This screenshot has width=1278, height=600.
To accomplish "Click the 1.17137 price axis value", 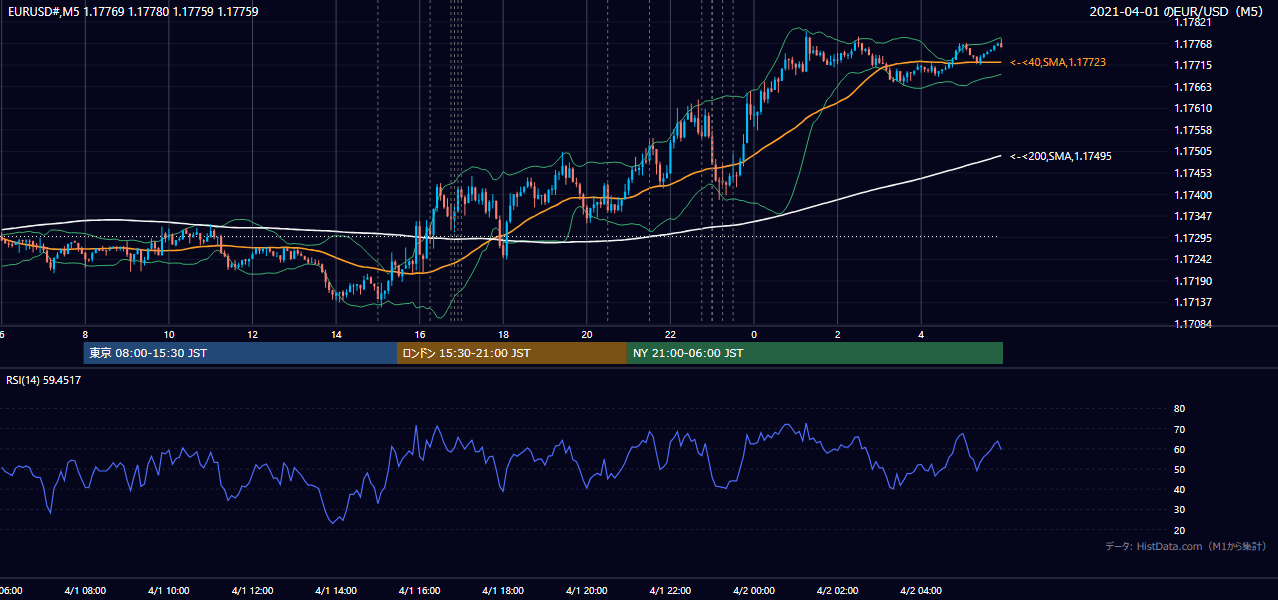I will pos(1192,302).
